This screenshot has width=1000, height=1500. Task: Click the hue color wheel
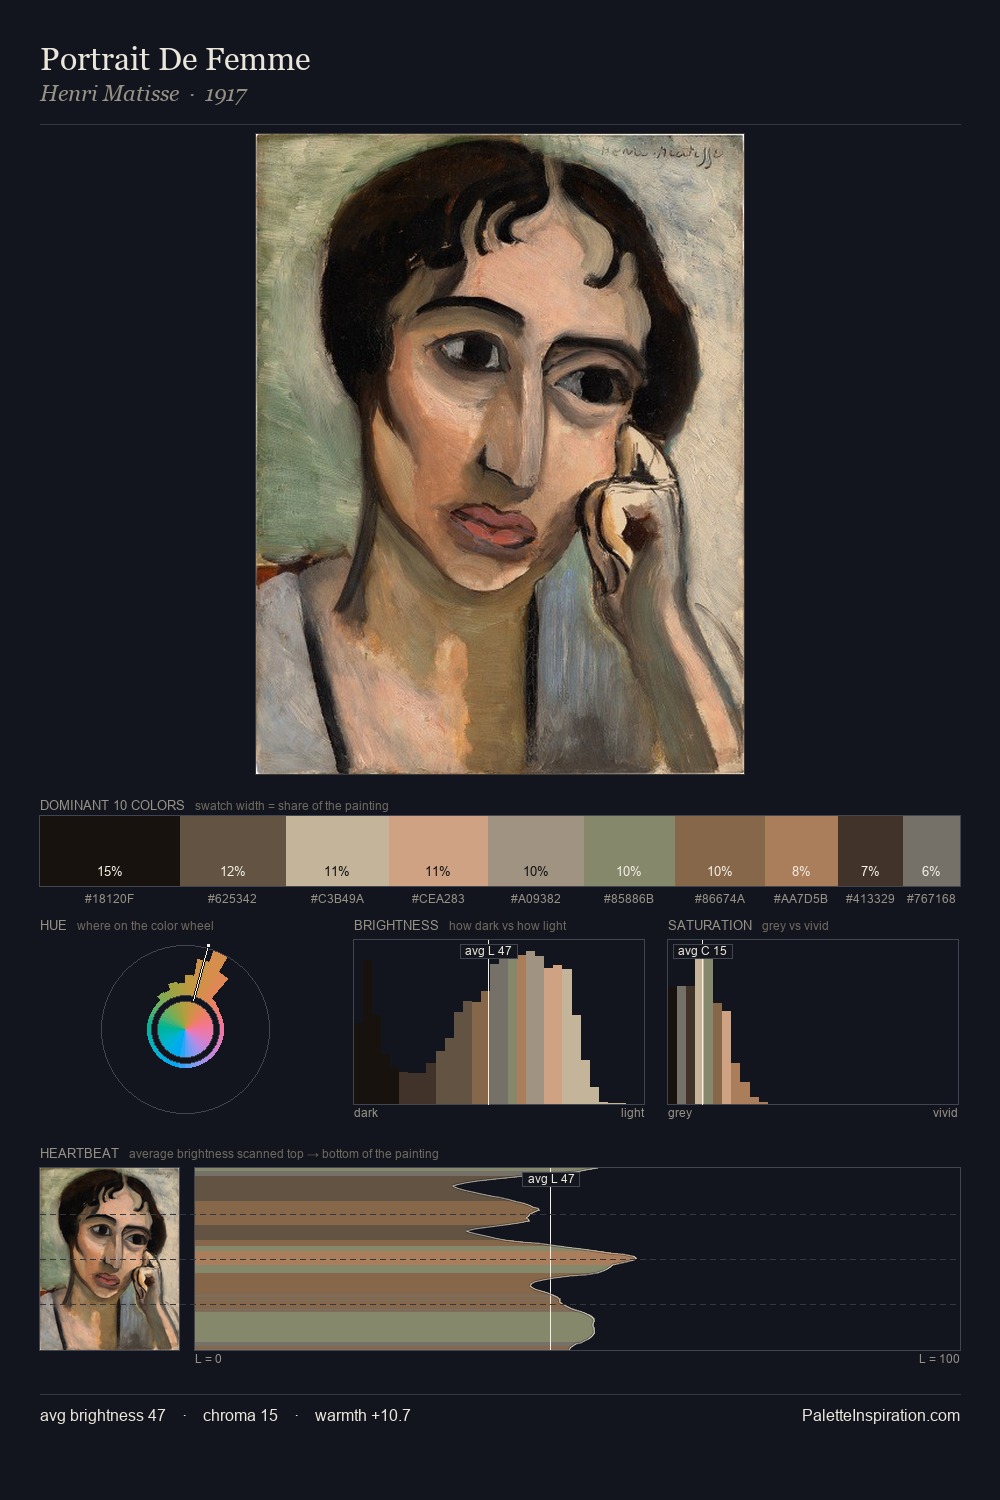[185, 1029]
